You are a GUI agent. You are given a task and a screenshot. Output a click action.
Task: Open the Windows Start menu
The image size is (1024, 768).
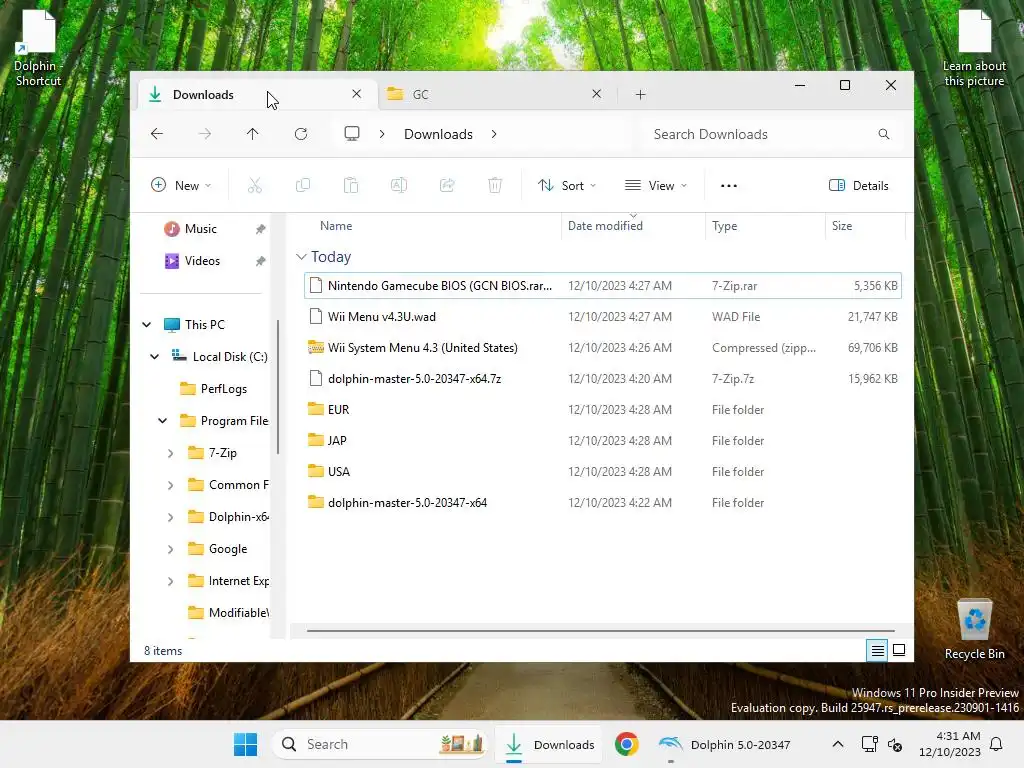[x=246, y=744]
